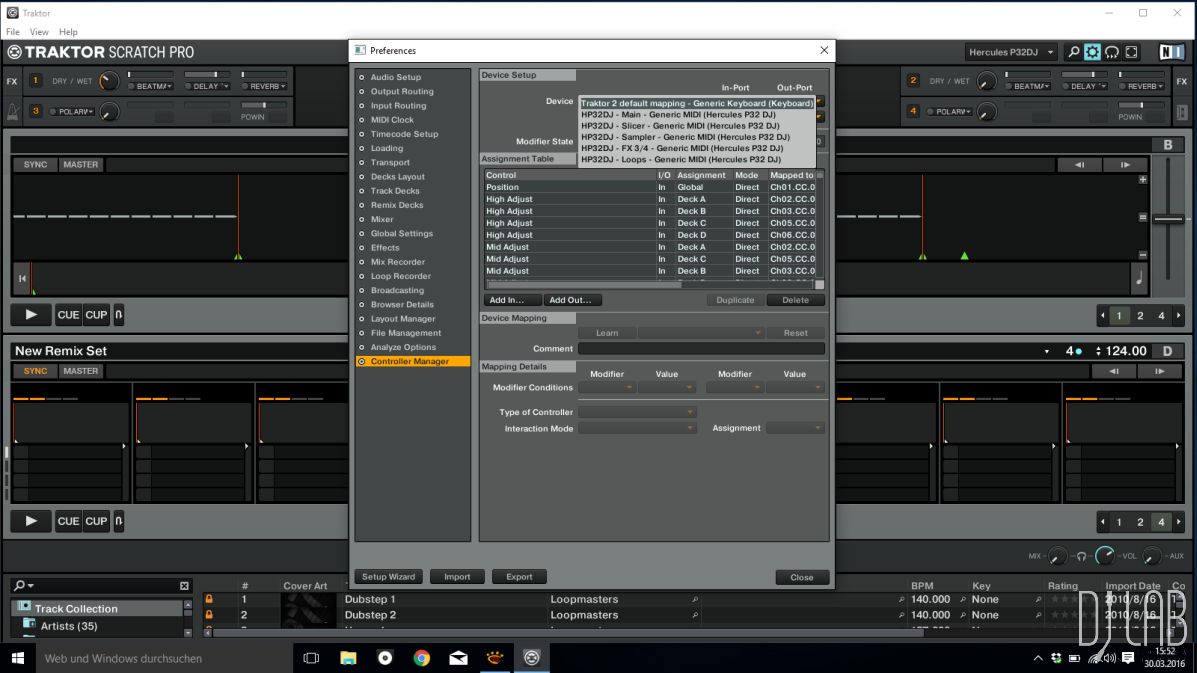
Task: Open the Type of Controller dropdown
Action: point(637,412)
